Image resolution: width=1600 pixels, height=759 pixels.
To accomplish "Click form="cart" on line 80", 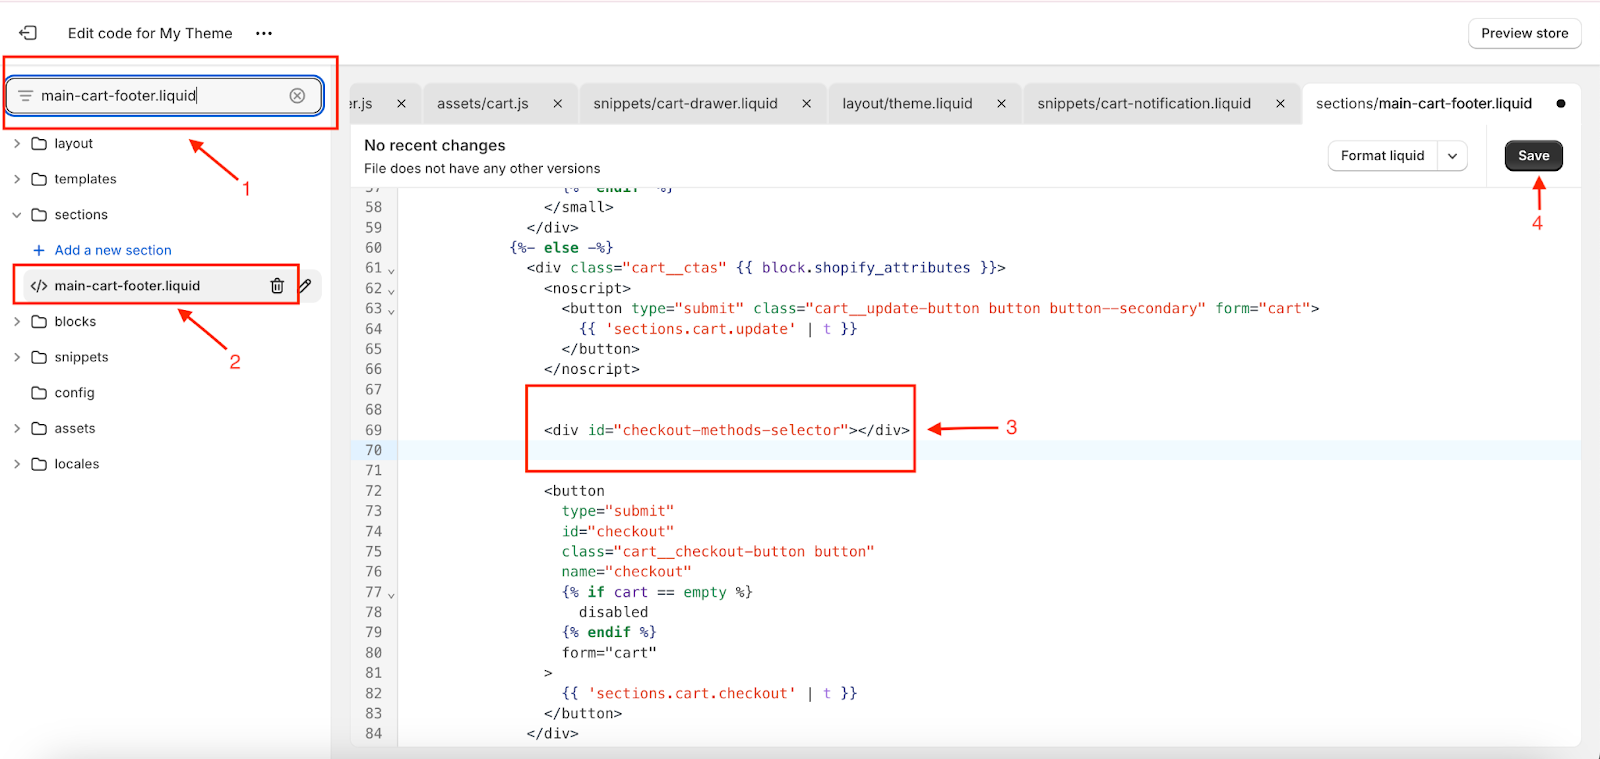I will (609, 653).
